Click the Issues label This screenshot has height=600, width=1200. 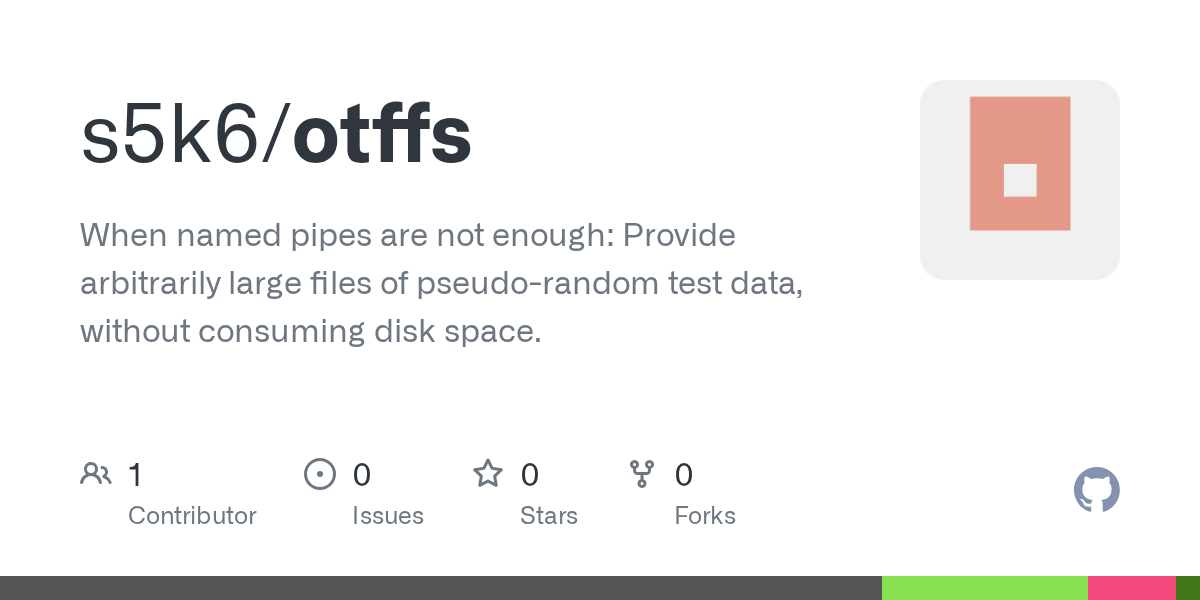tap(387, 516)
